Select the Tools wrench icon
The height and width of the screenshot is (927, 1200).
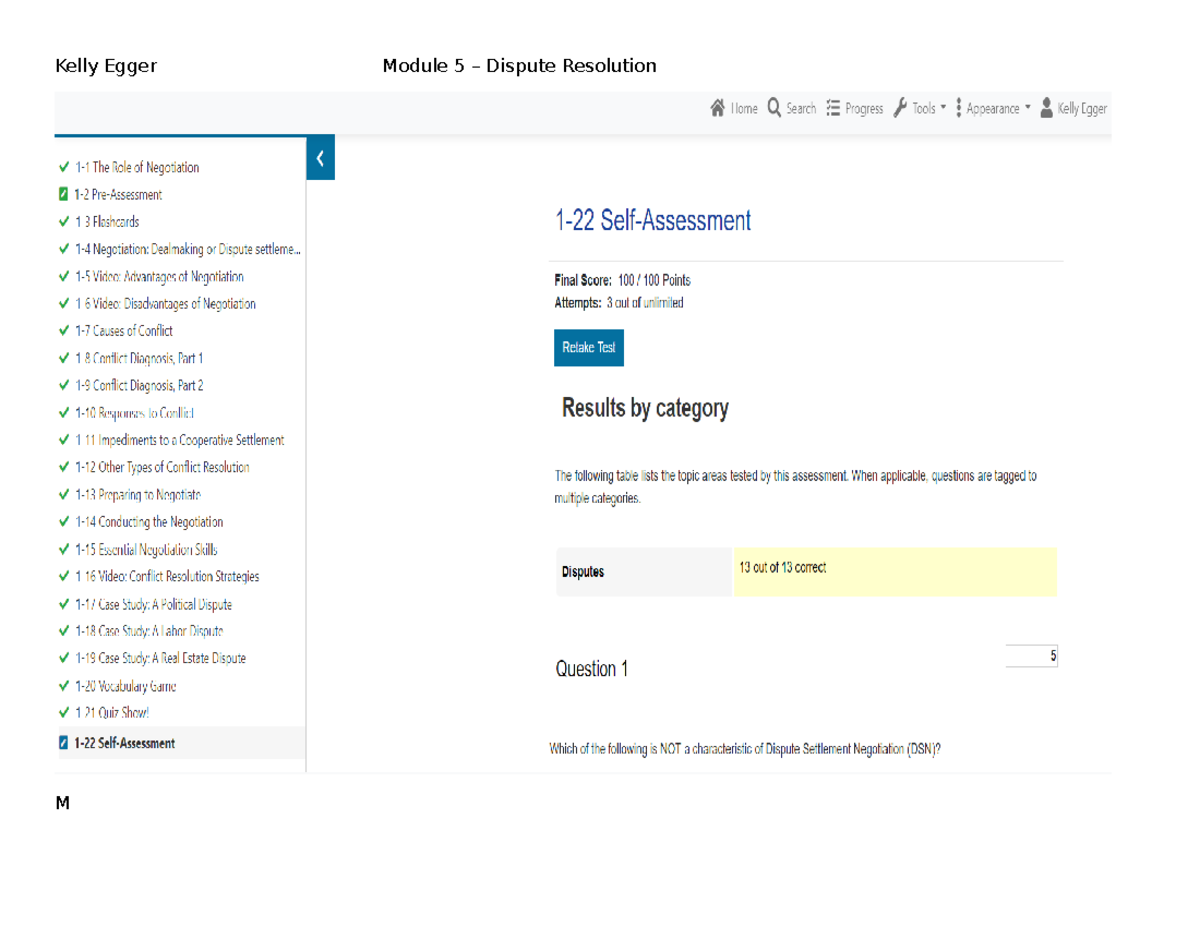click(x=900, y=108)
